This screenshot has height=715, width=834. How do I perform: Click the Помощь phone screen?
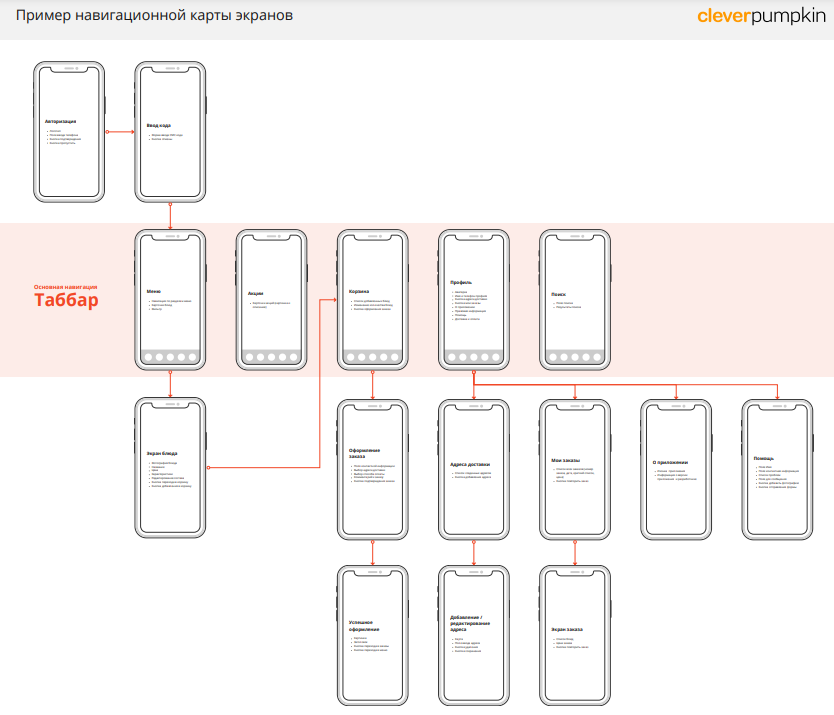pyautogui.click(x=777, y=468)
